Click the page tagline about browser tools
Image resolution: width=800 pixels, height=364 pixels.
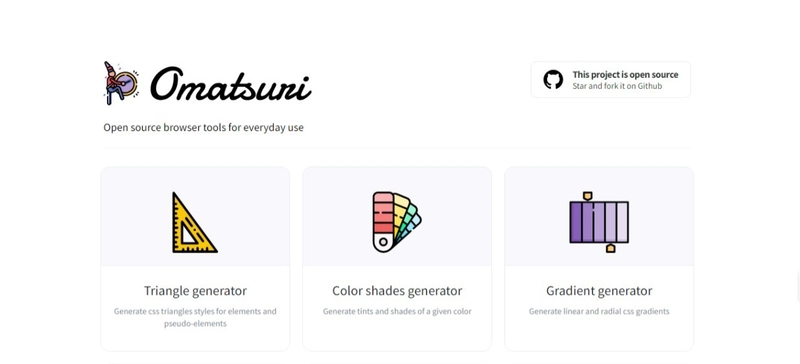[x=203, y=127]
